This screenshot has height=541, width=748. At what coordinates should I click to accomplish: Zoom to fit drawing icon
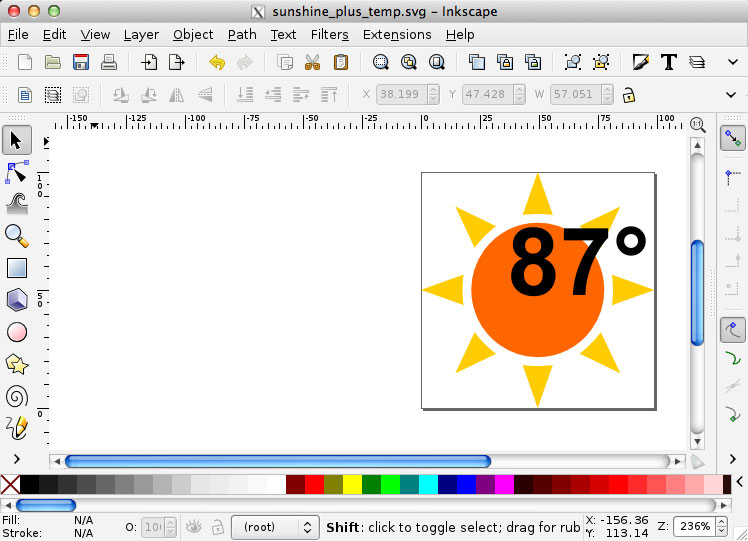(409, 62)
